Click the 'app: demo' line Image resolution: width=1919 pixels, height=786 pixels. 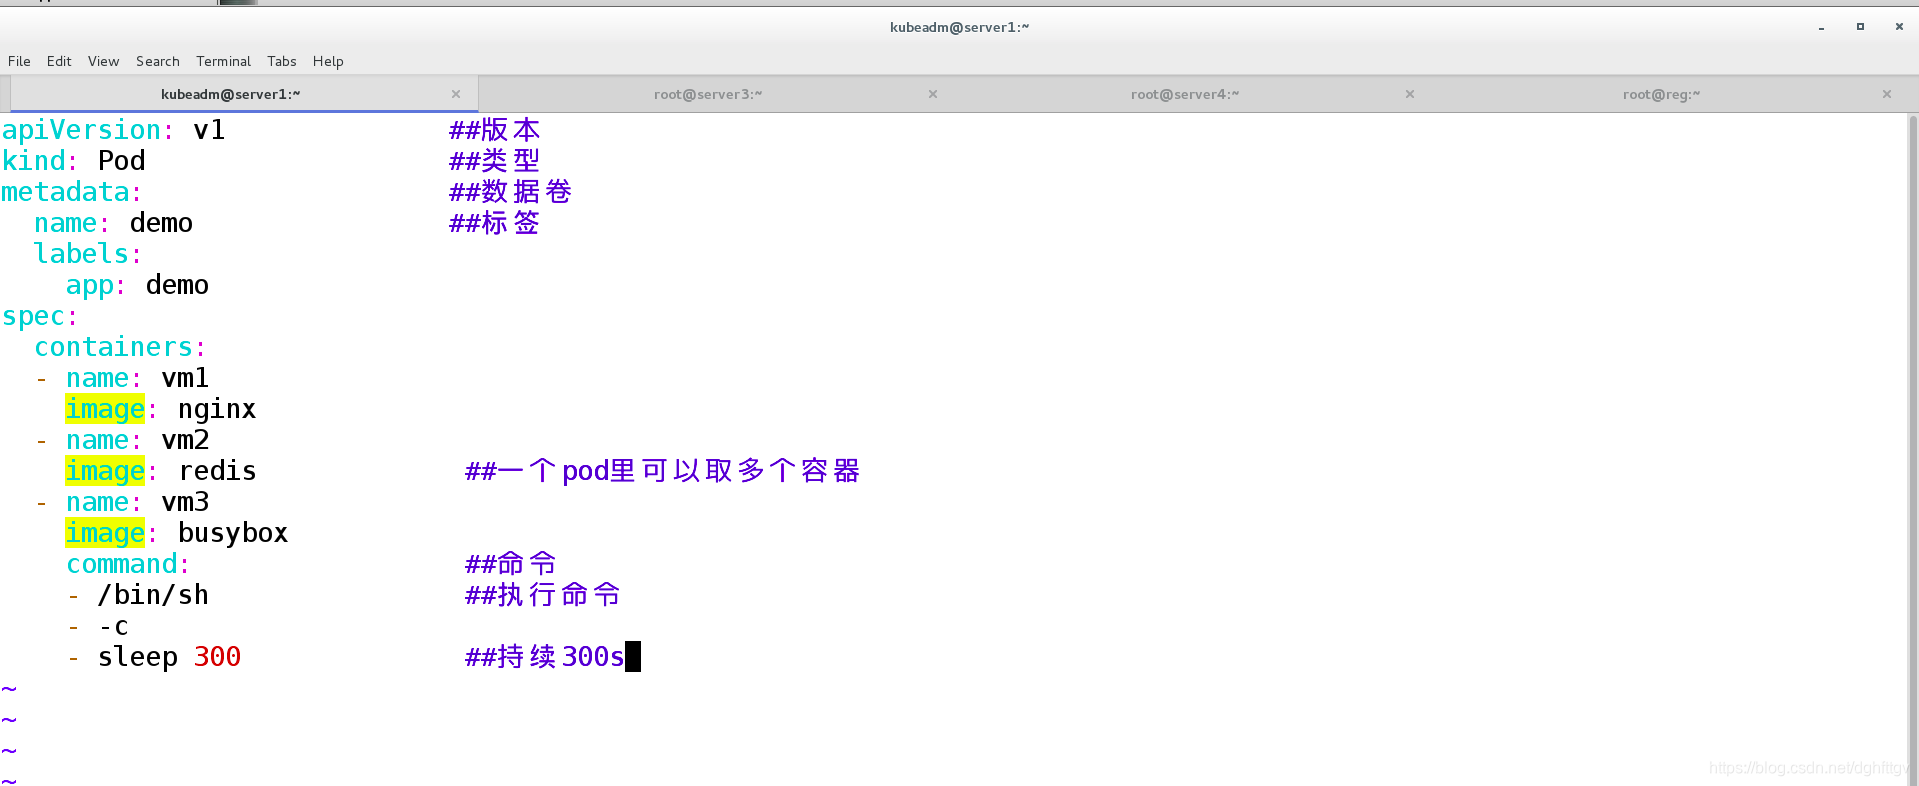click(x=137, y=285)
